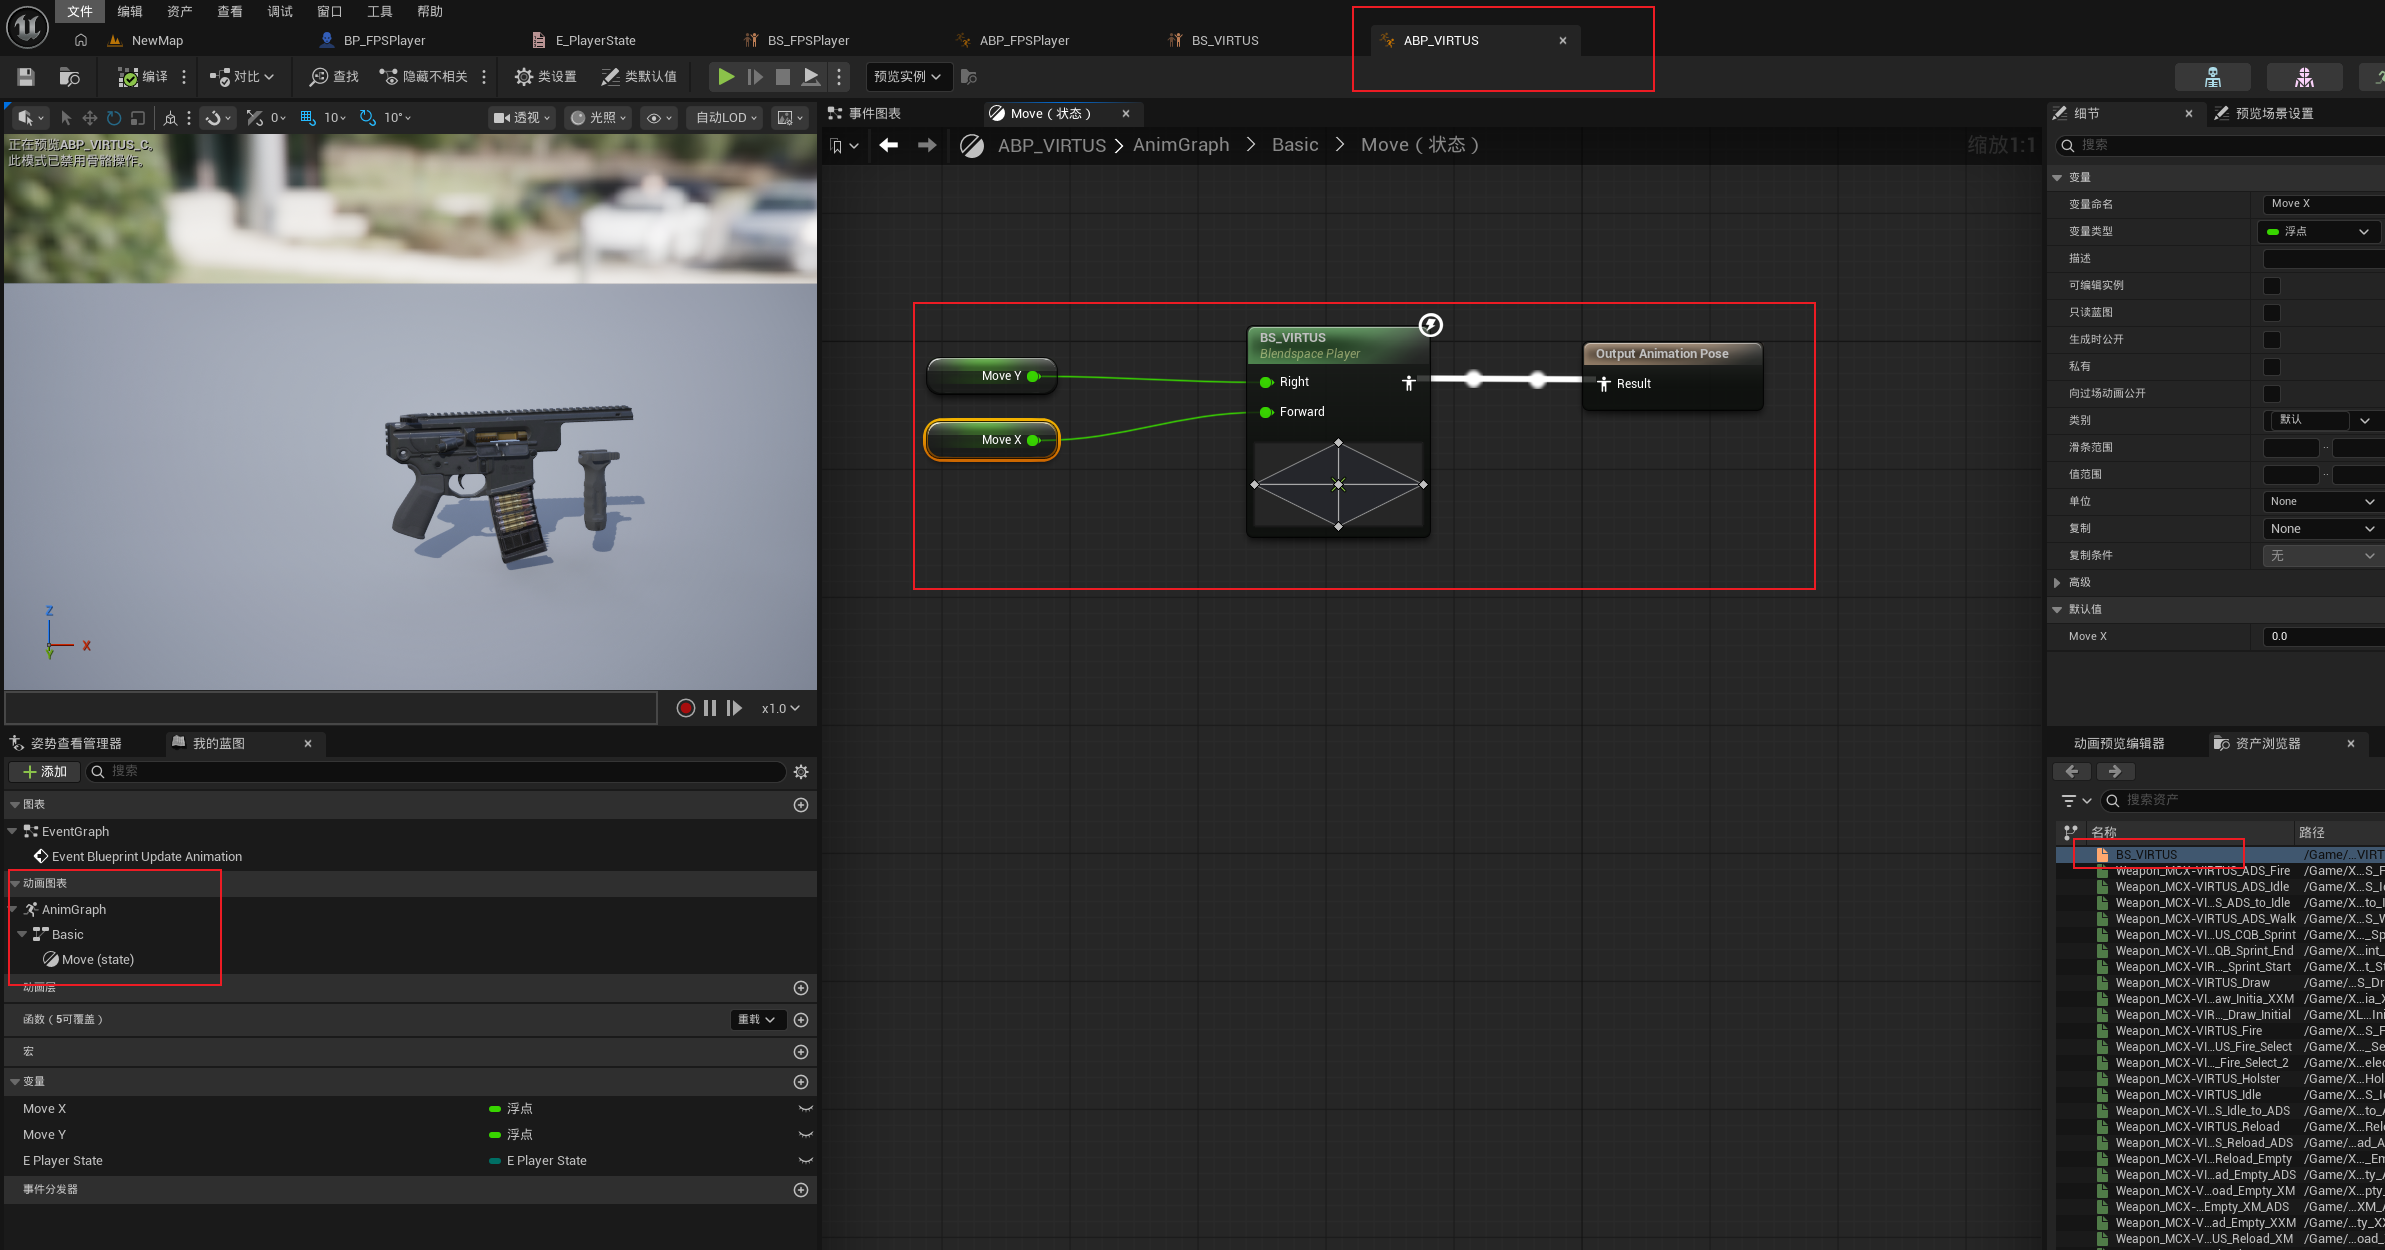Screen dimensions: 2385x1250
Task: Open the Debug menu
Action: [x=280, y=12]
